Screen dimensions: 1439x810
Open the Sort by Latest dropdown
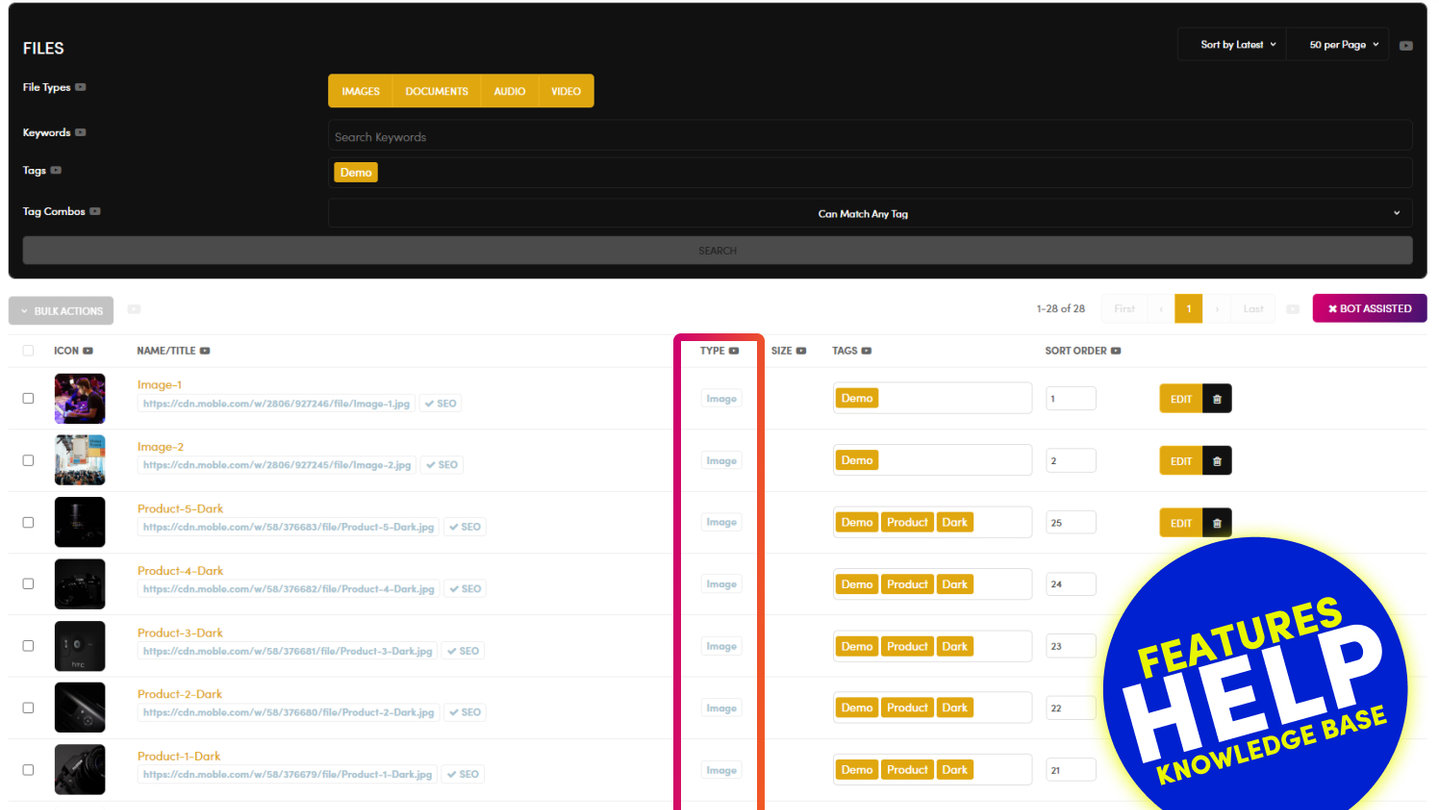pos(1238,45)
